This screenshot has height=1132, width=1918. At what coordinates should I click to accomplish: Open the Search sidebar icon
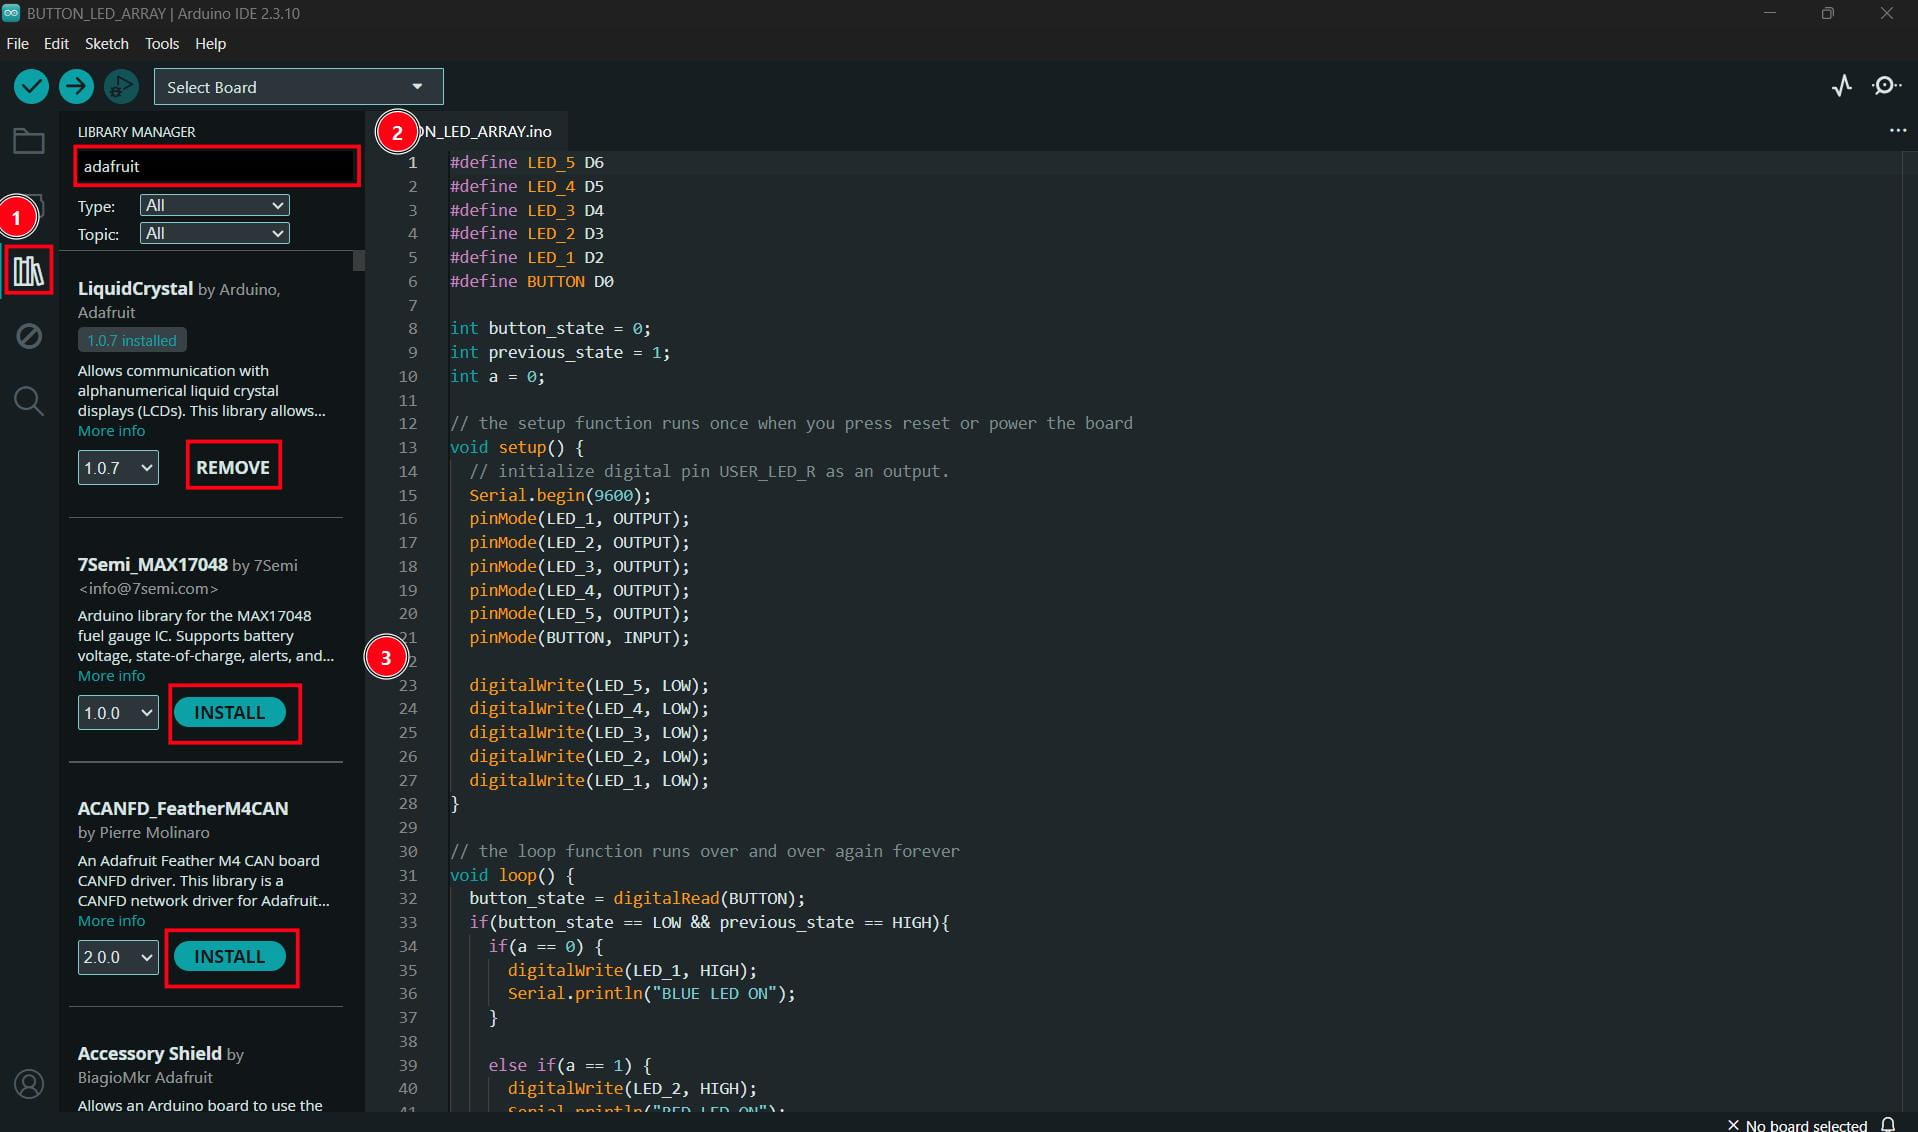click(28, 401)
